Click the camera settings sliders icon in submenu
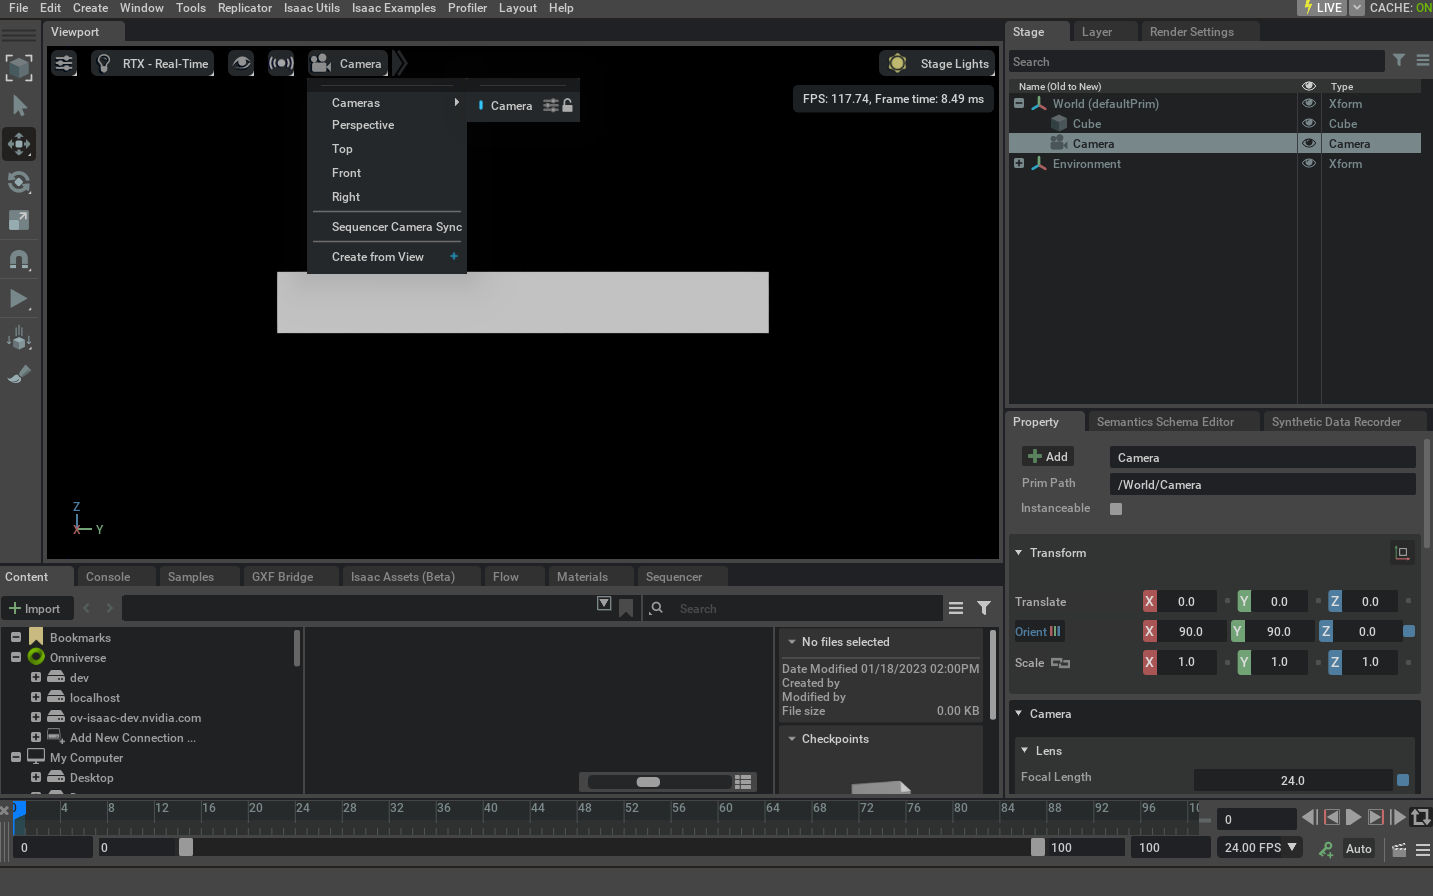1433x896 pixels. click(550, 105)
